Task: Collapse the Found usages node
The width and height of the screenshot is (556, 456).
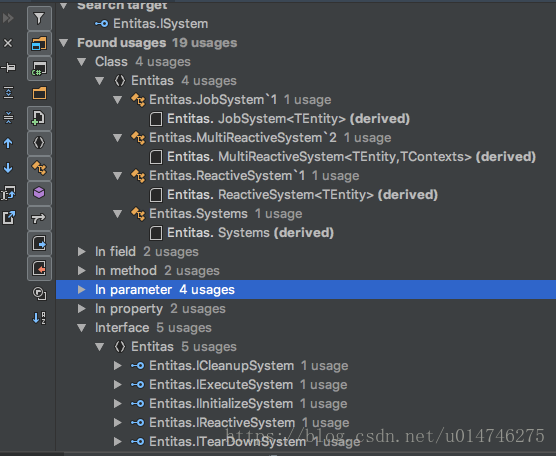Action: [x=64, y=43]
